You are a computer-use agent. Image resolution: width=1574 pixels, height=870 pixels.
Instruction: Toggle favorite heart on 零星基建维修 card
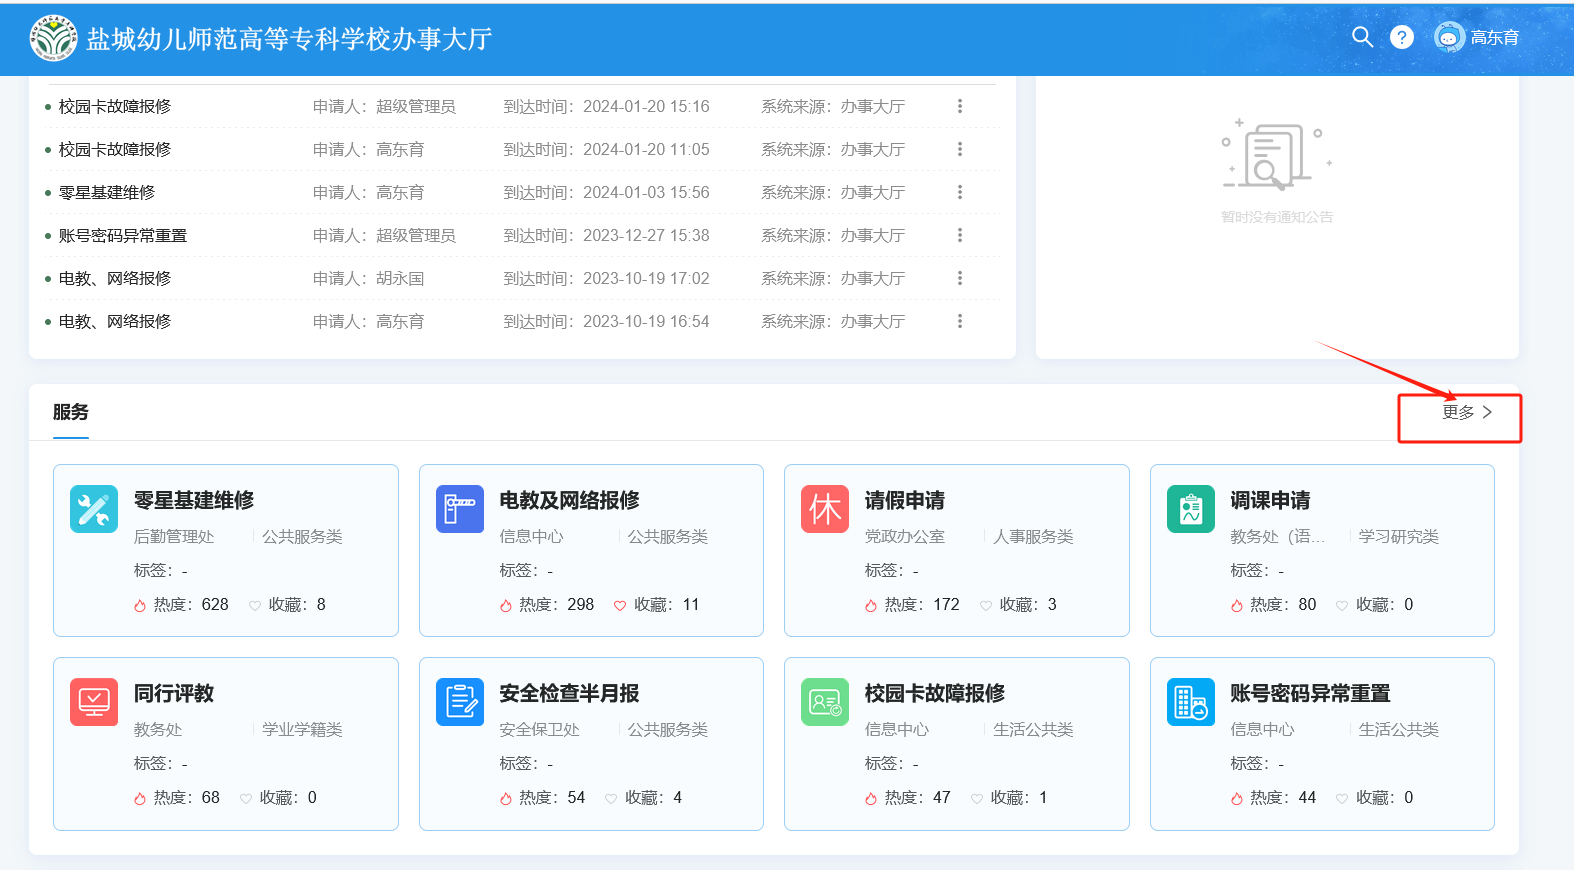tap(255, 605)
